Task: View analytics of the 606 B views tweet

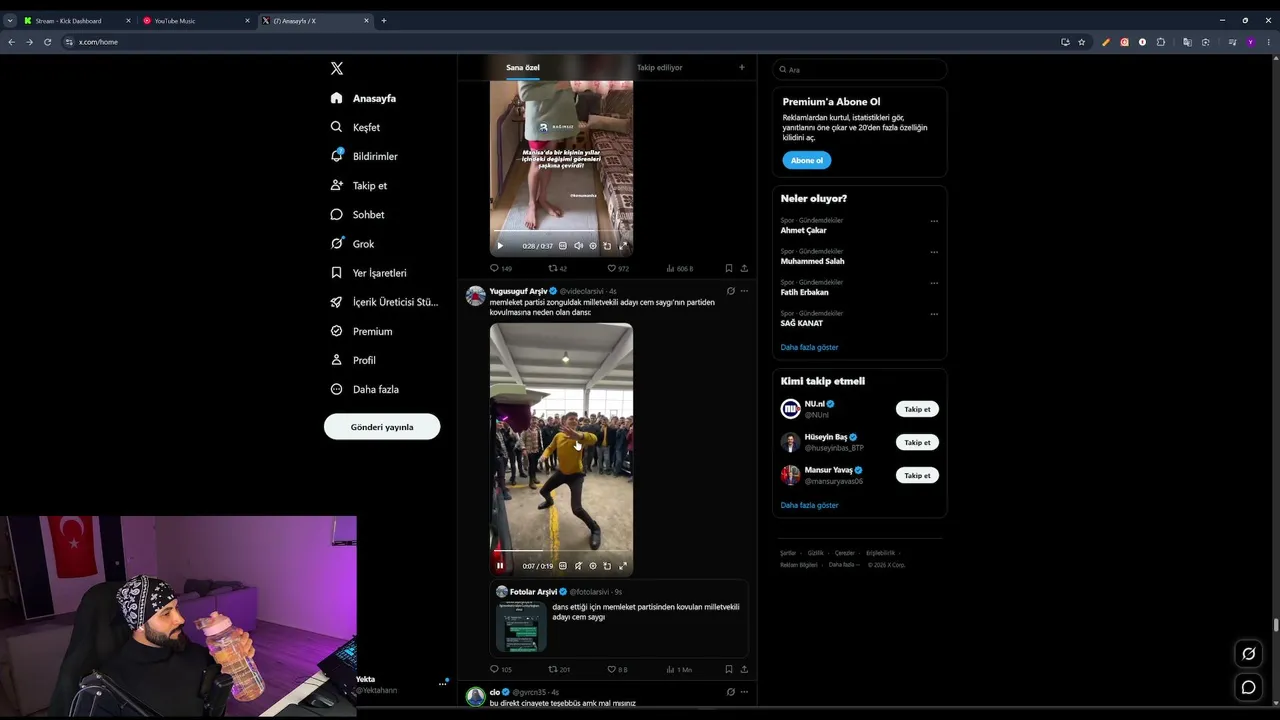Action: [x=680, y=268]
